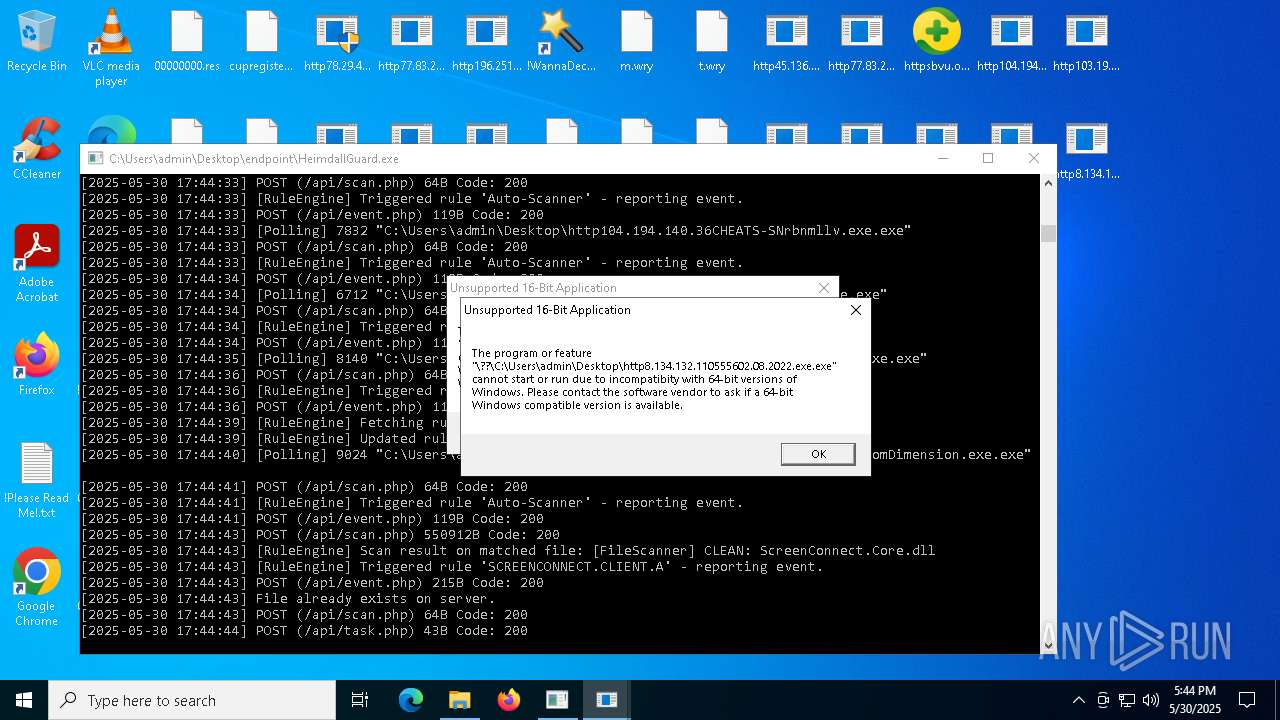Open the network status tray icon
1280x720 pixels.
click(1127, 700)
